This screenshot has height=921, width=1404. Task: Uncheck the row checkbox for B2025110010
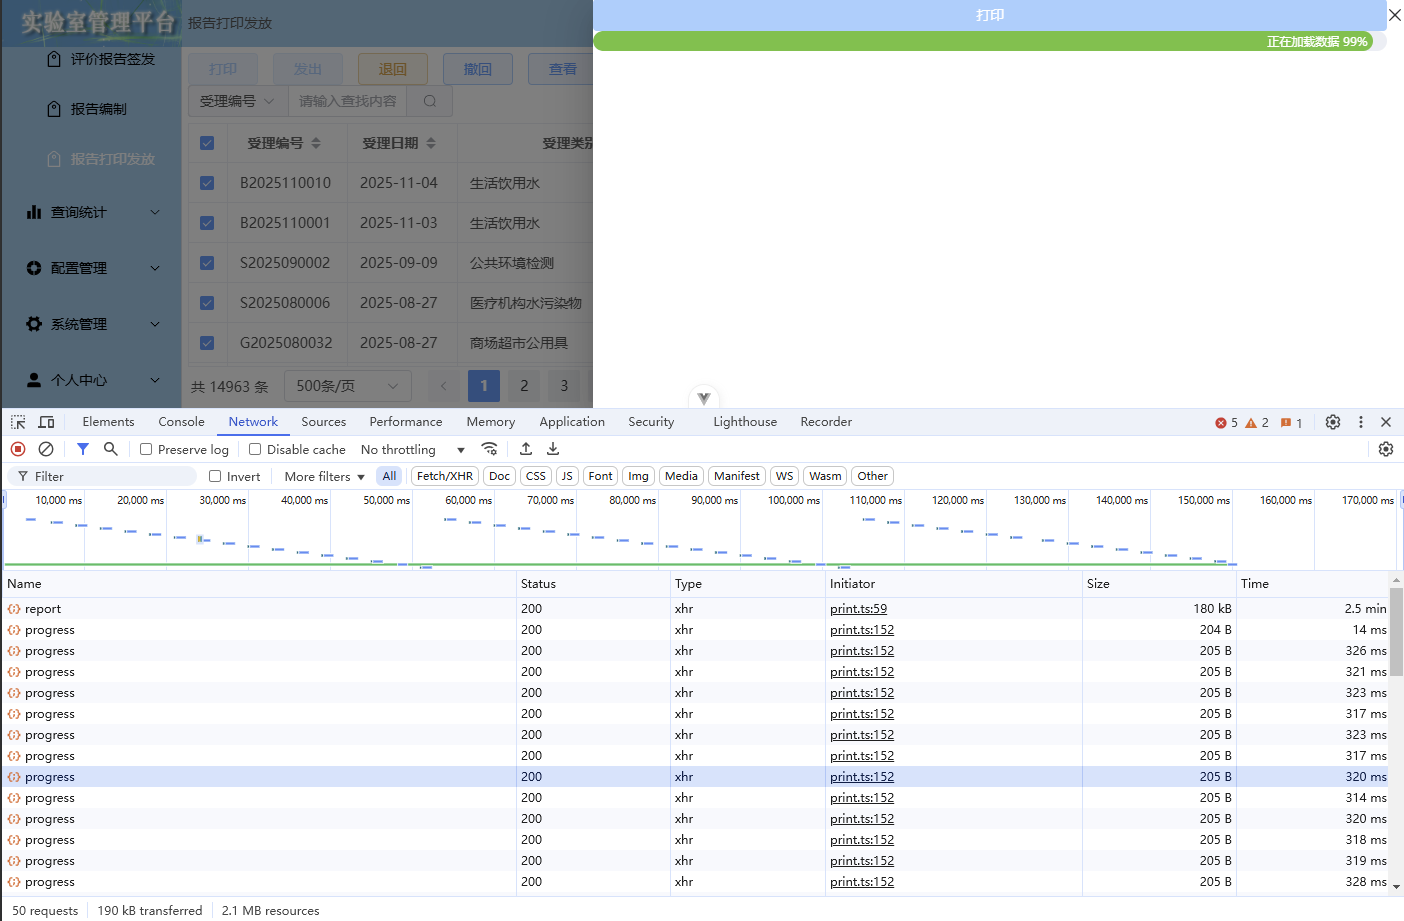[207, 182]
